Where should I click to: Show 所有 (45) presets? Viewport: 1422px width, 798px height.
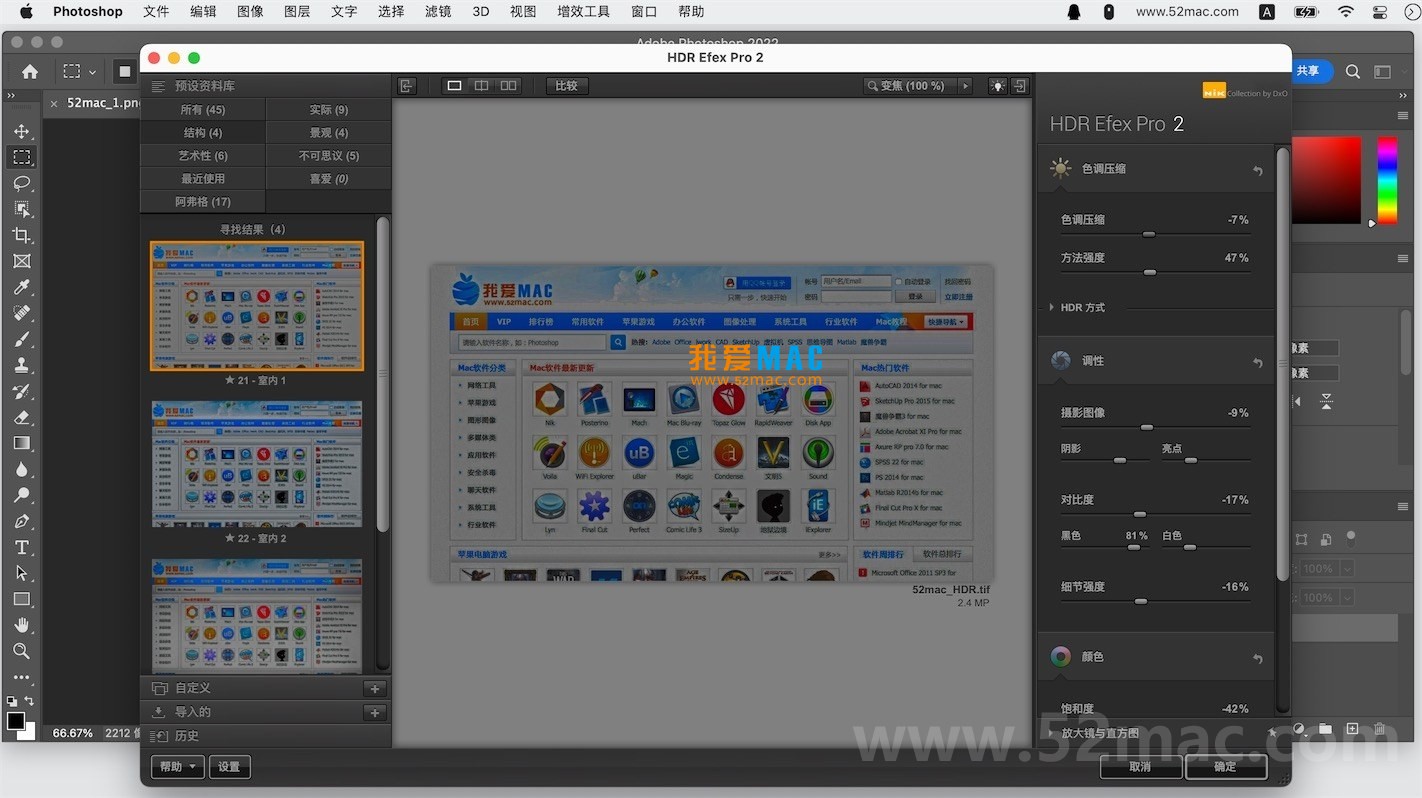pyautogui.click(x=203, y=109)
